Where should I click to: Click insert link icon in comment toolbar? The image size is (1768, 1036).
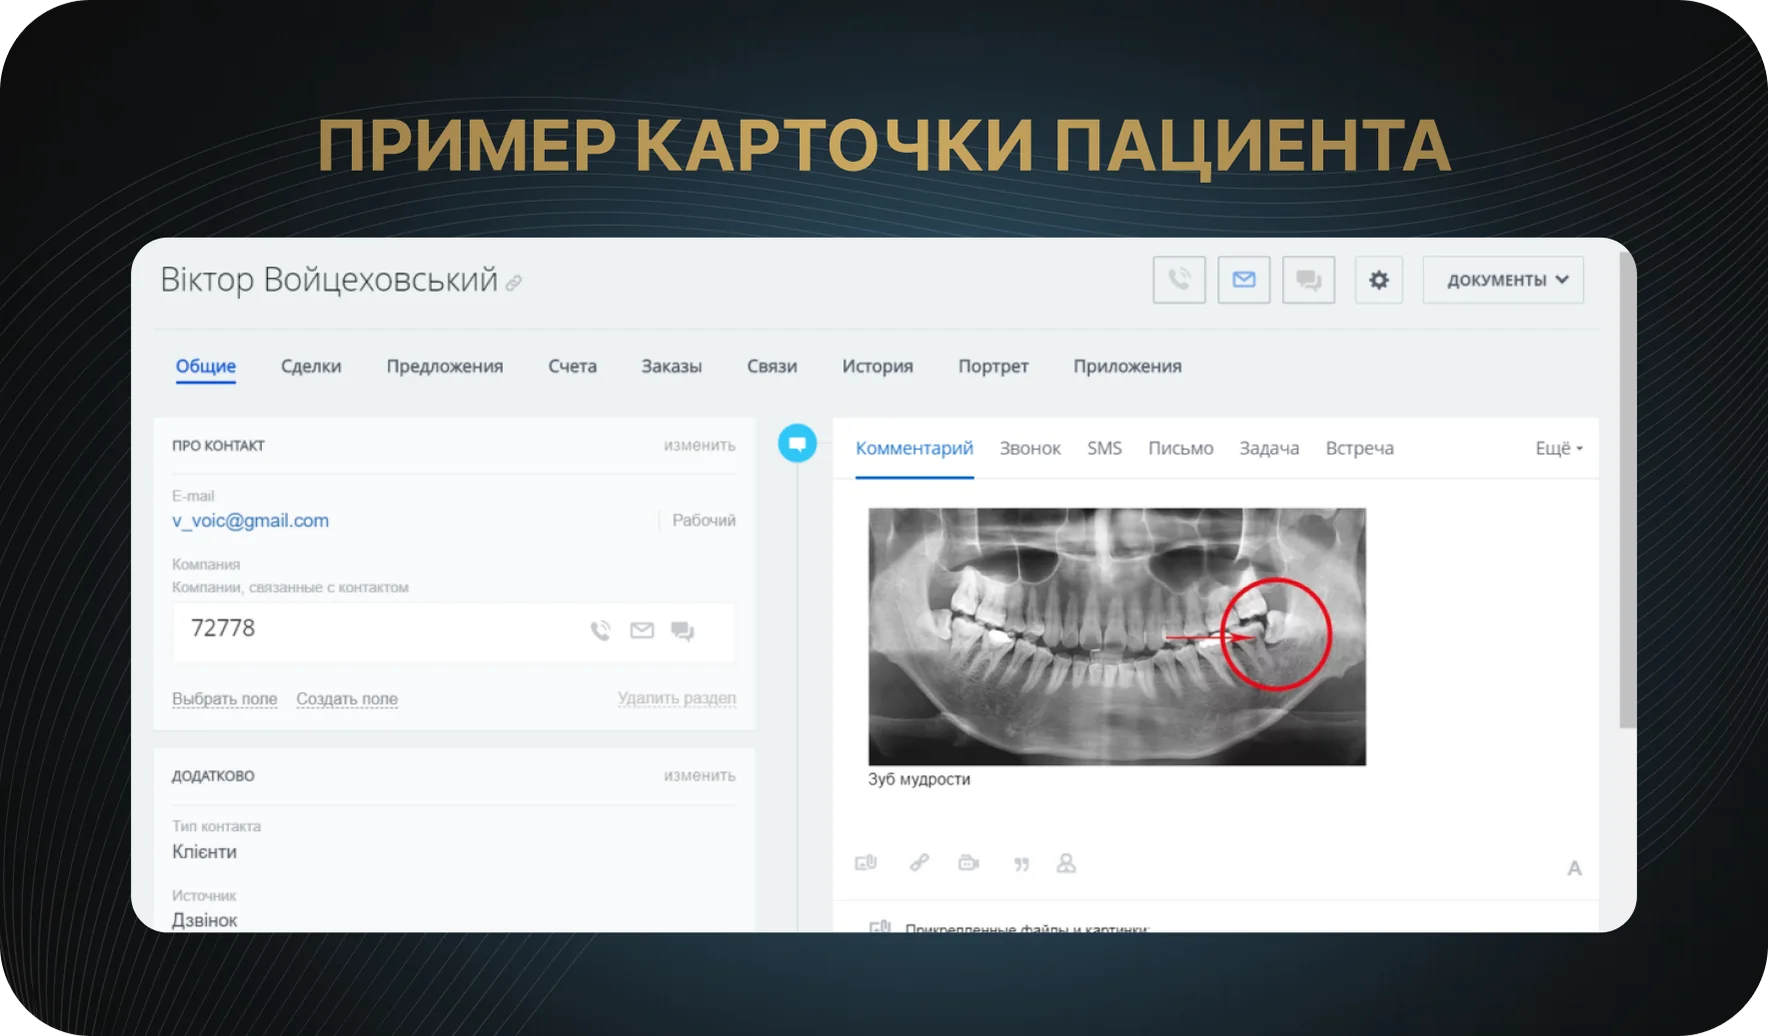[x=919, y=862]
